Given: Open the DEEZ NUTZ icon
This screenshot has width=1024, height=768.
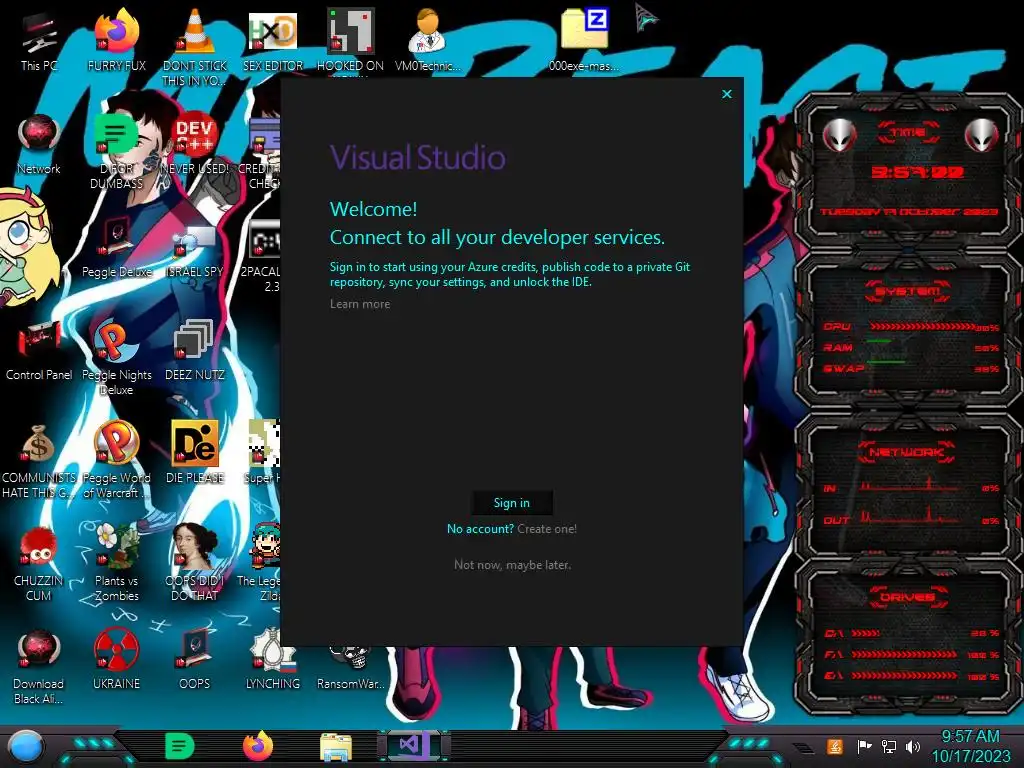Looking at the screenshot, I should coord(195,350).
